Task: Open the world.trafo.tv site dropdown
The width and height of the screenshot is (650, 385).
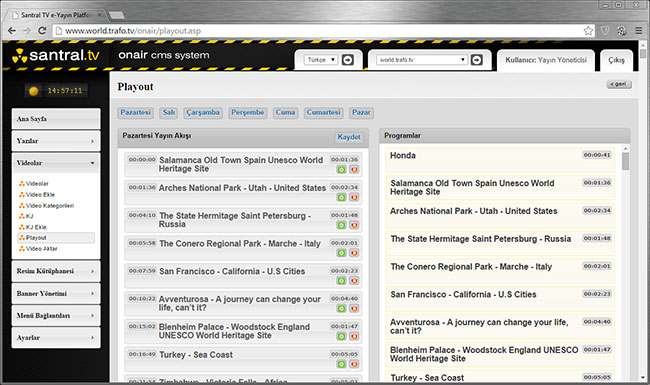Action: [422, 60]
